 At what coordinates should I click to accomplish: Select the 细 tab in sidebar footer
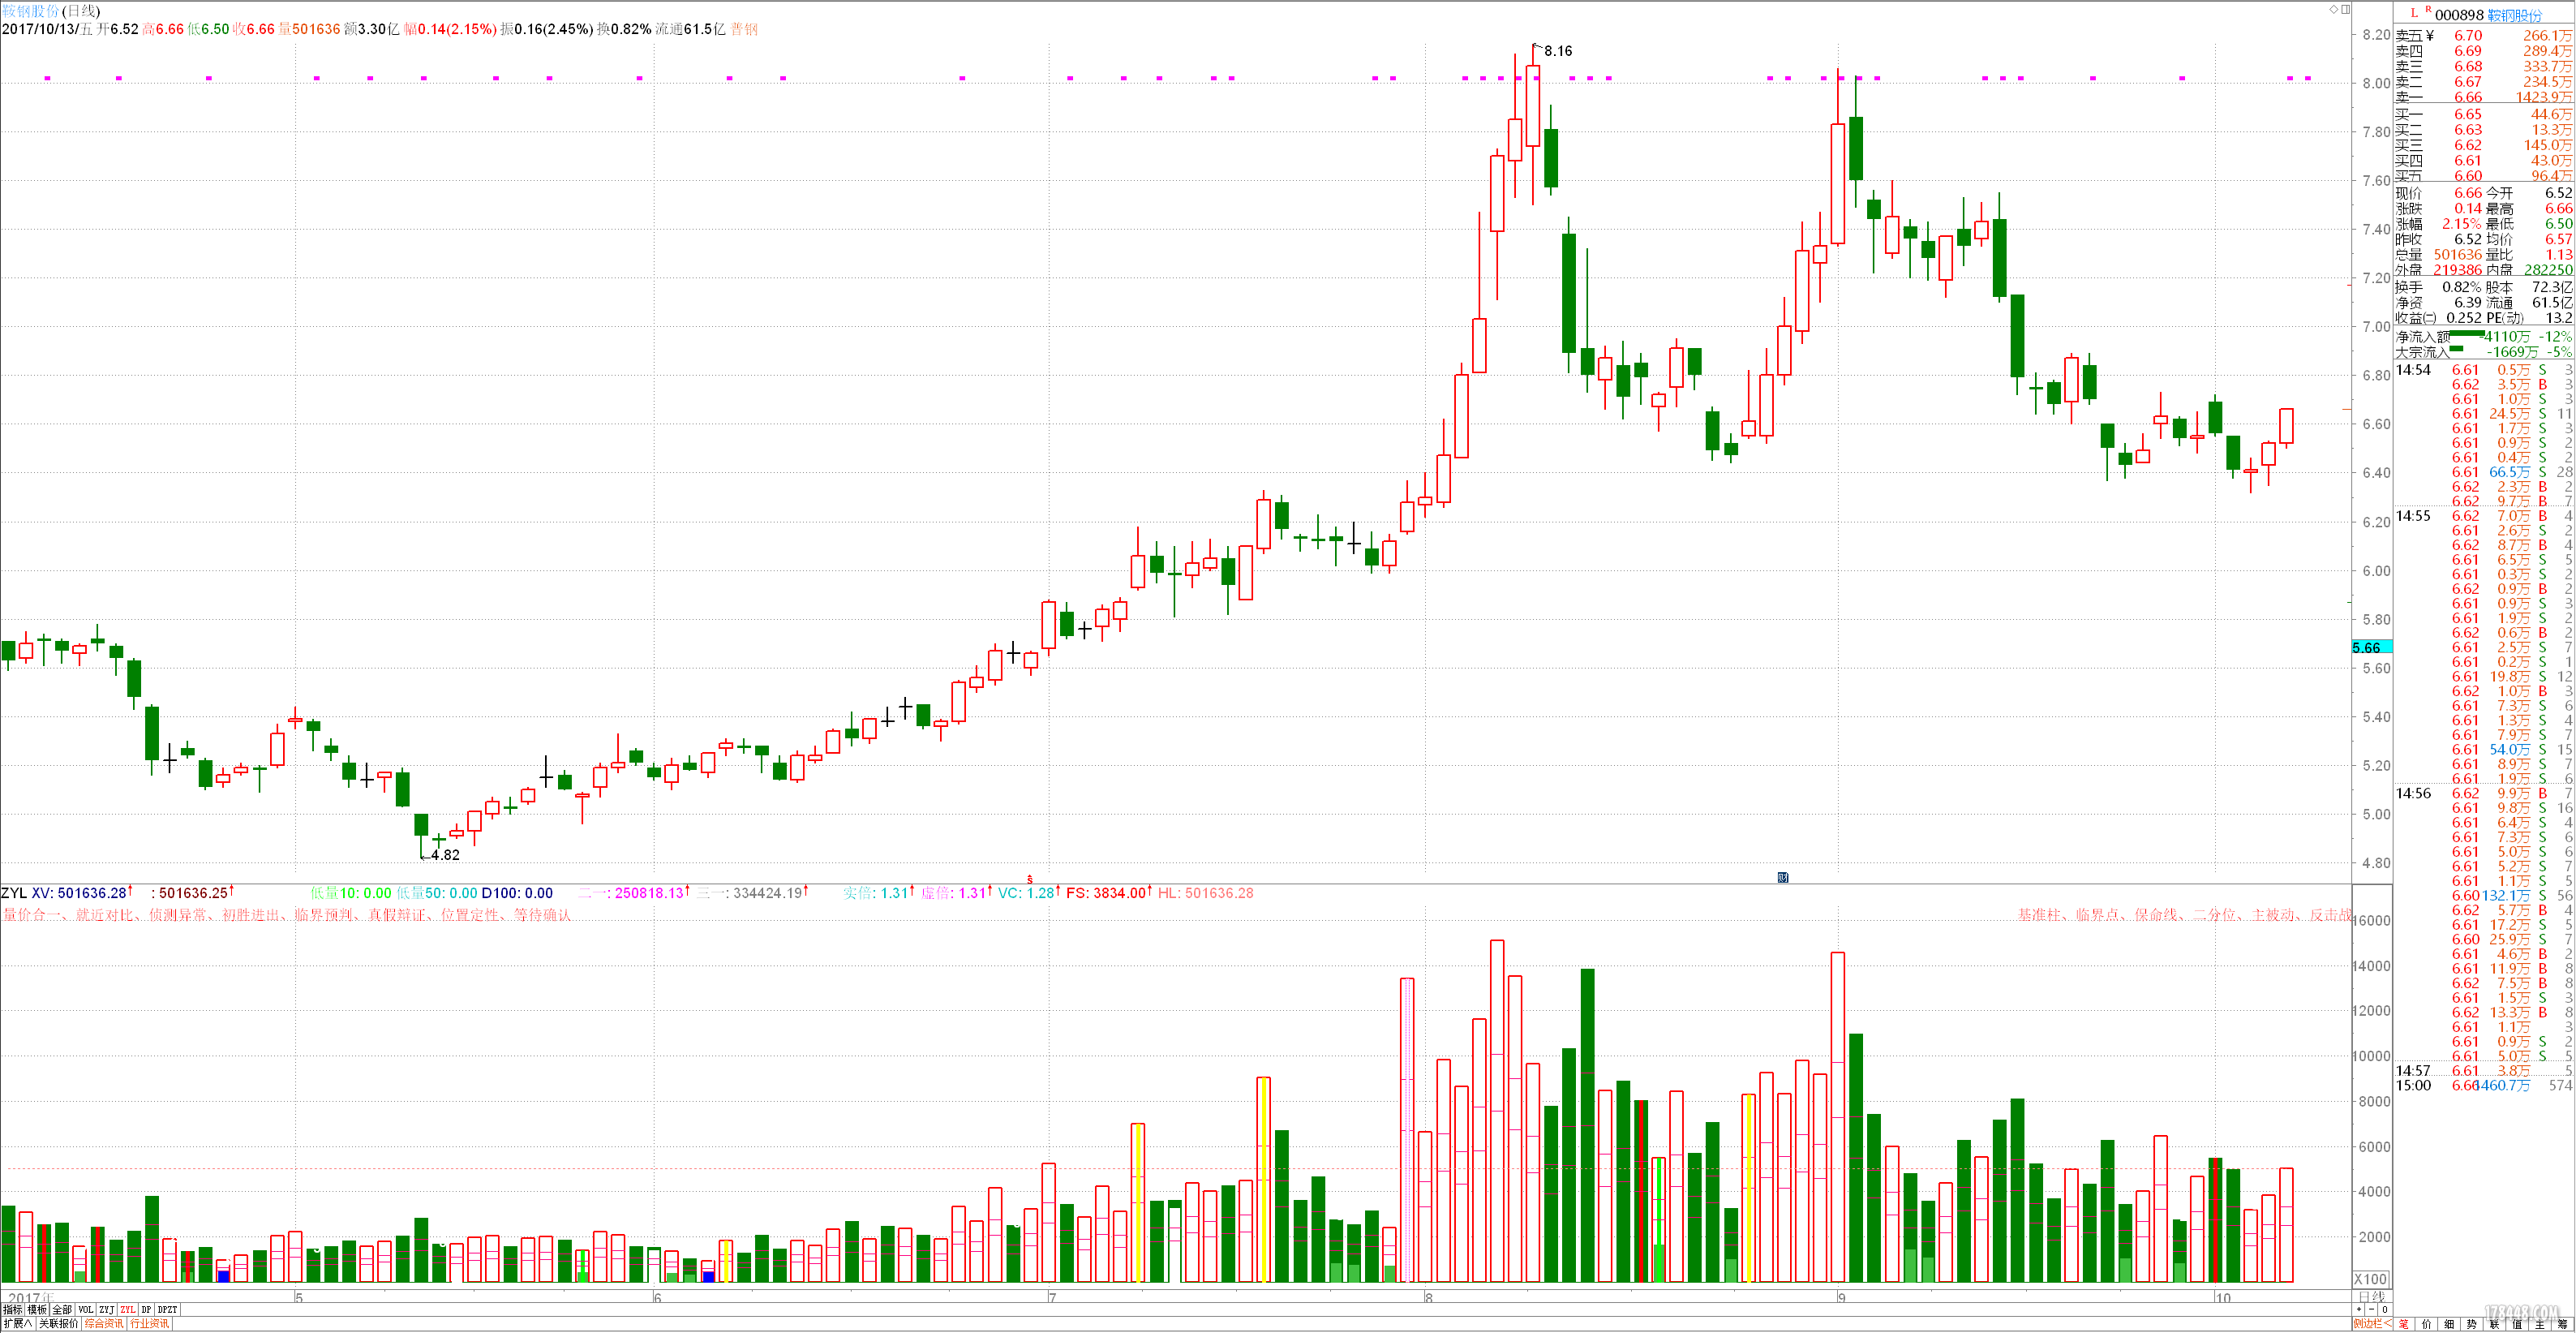2449,1323
